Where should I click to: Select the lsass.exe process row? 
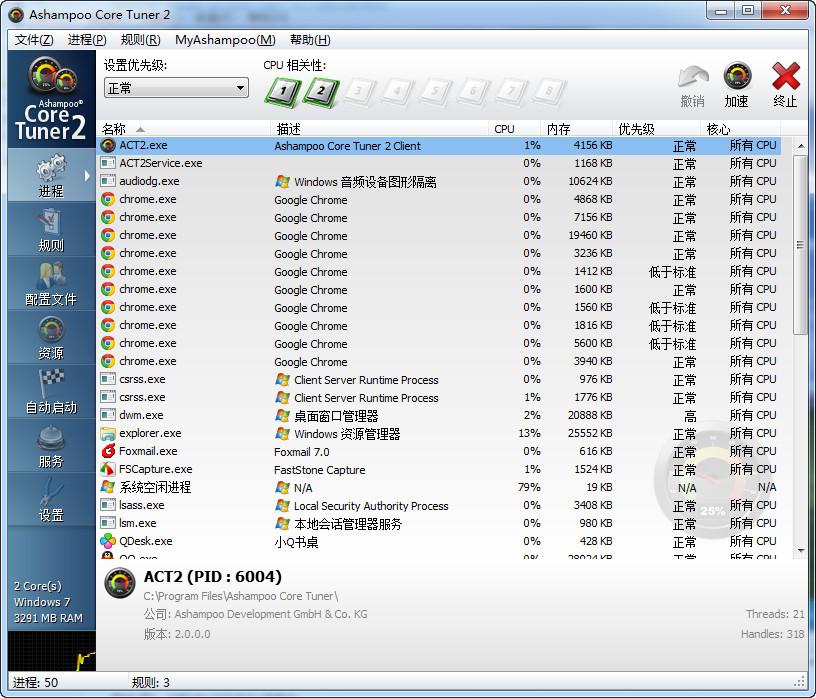tap(439, 505)
